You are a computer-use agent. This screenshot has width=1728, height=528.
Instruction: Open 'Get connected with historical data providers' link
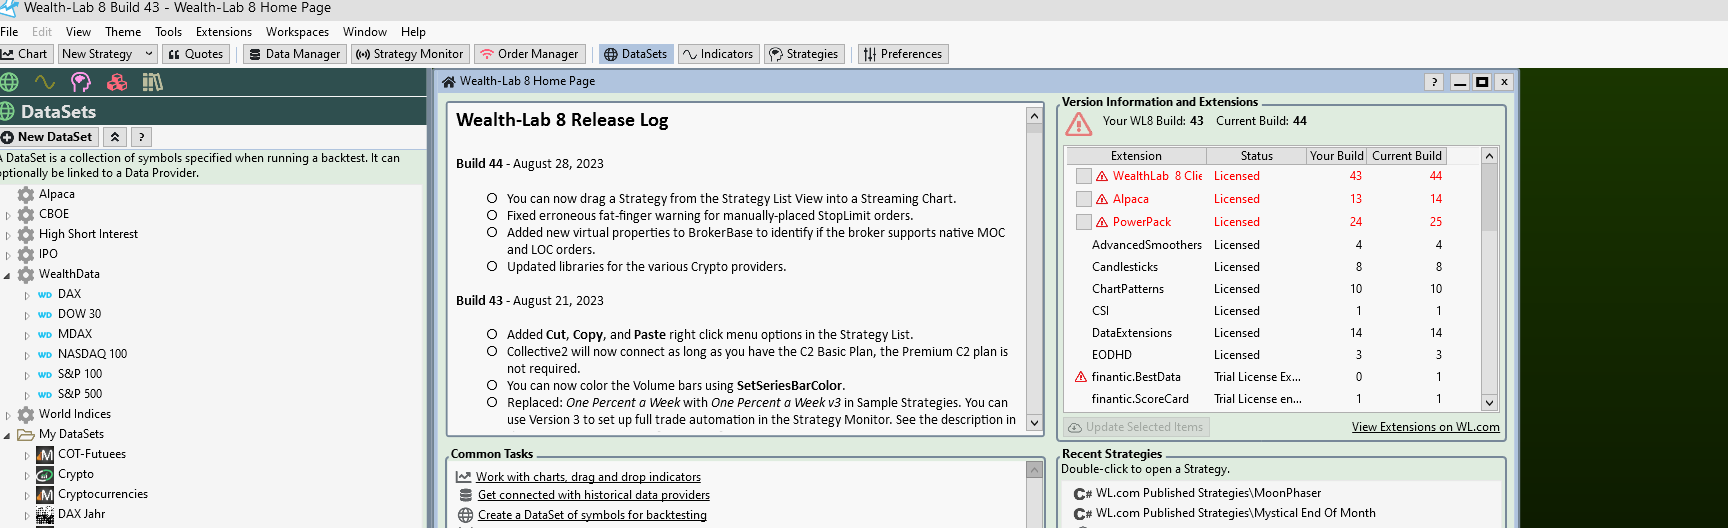coord(593,495)
